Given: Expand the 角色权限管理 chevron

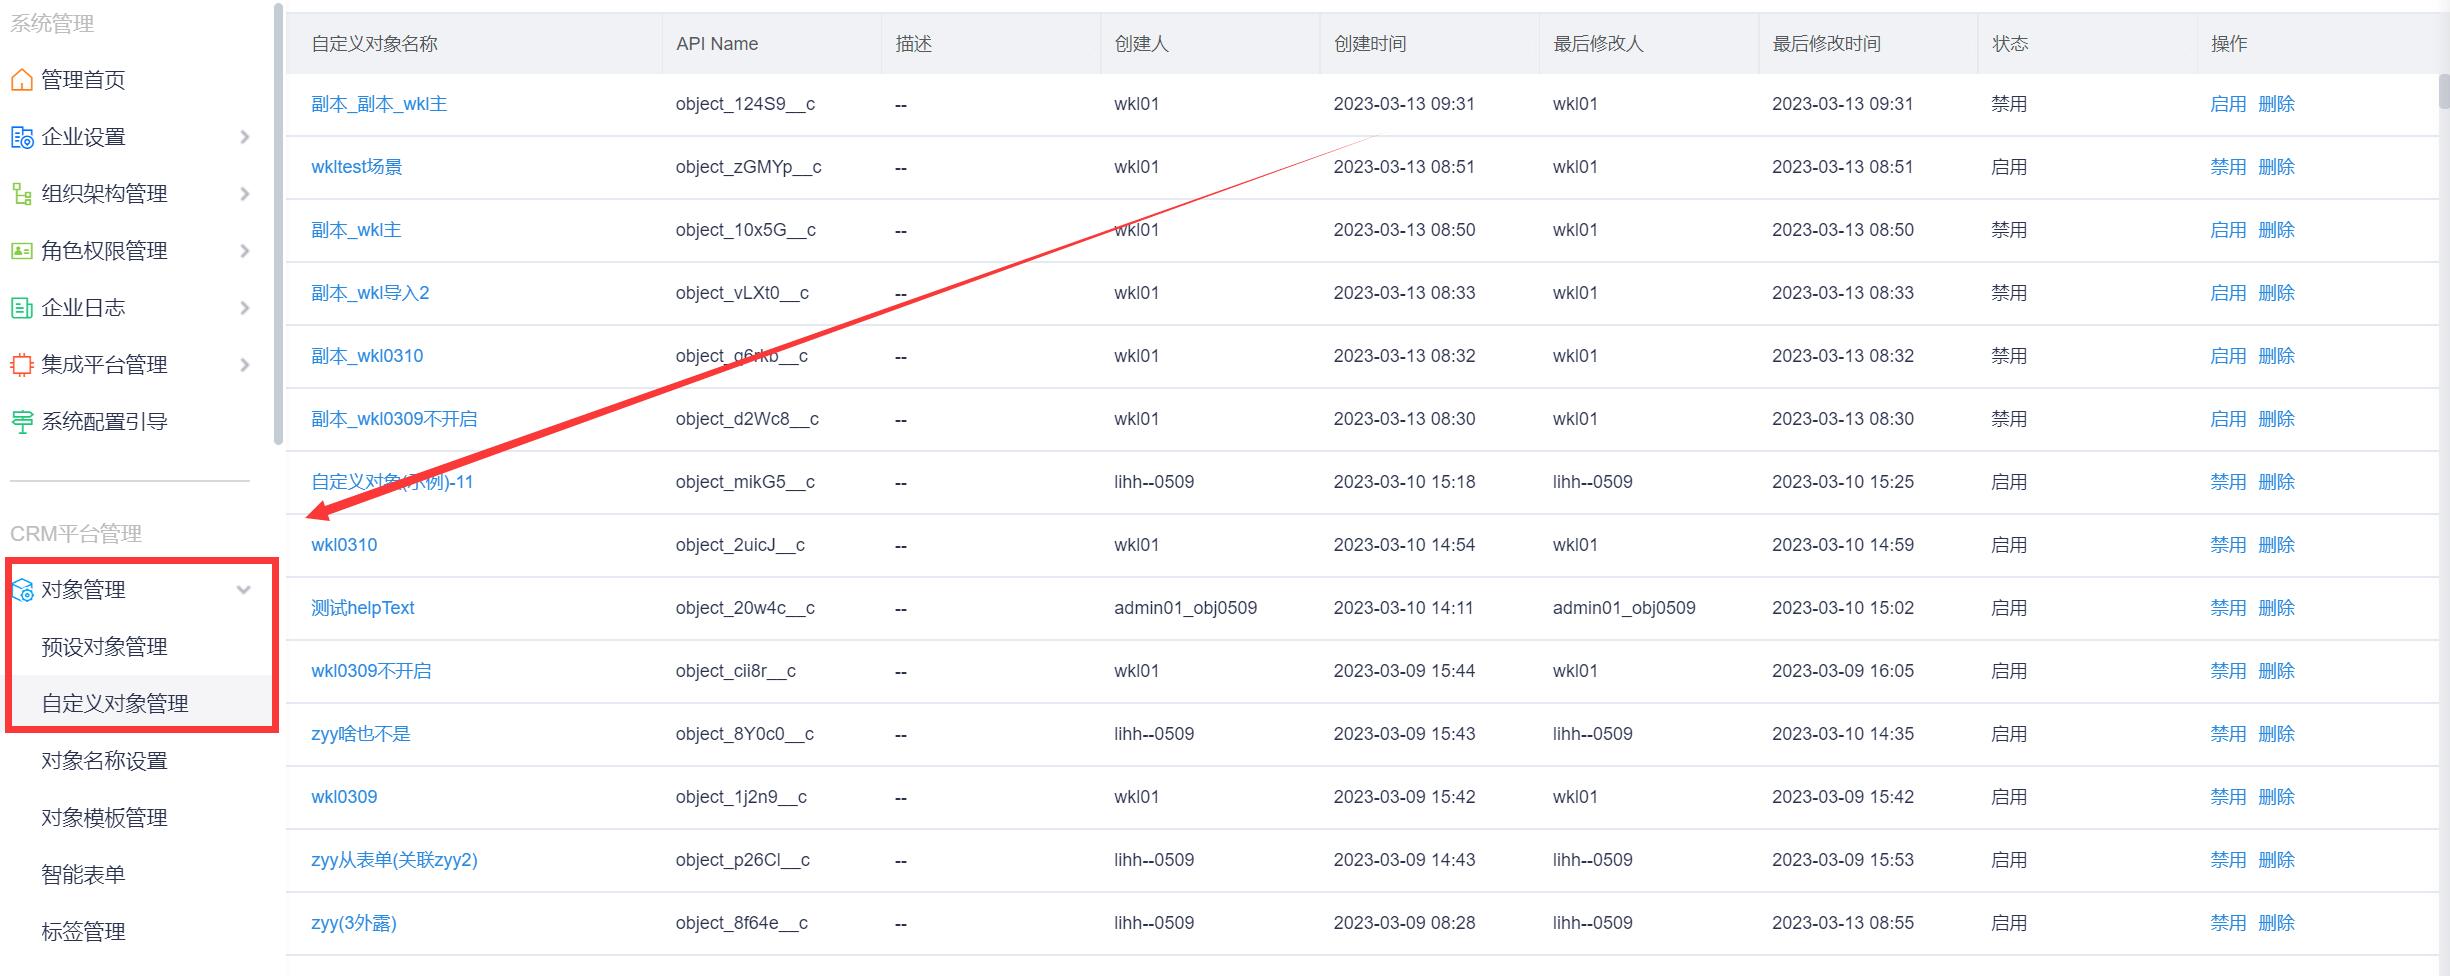Looking at the screenshot, I should 245,251.
